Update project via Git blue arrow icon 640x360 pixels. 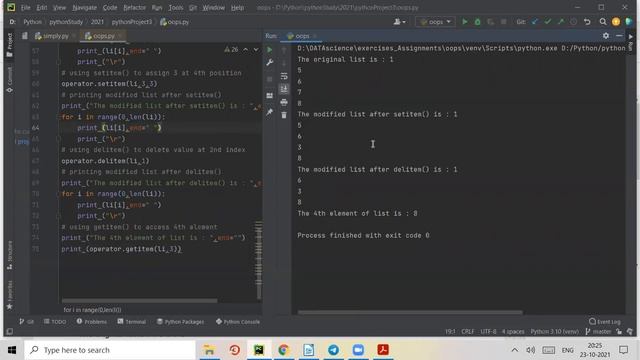(x=535, y=22)
